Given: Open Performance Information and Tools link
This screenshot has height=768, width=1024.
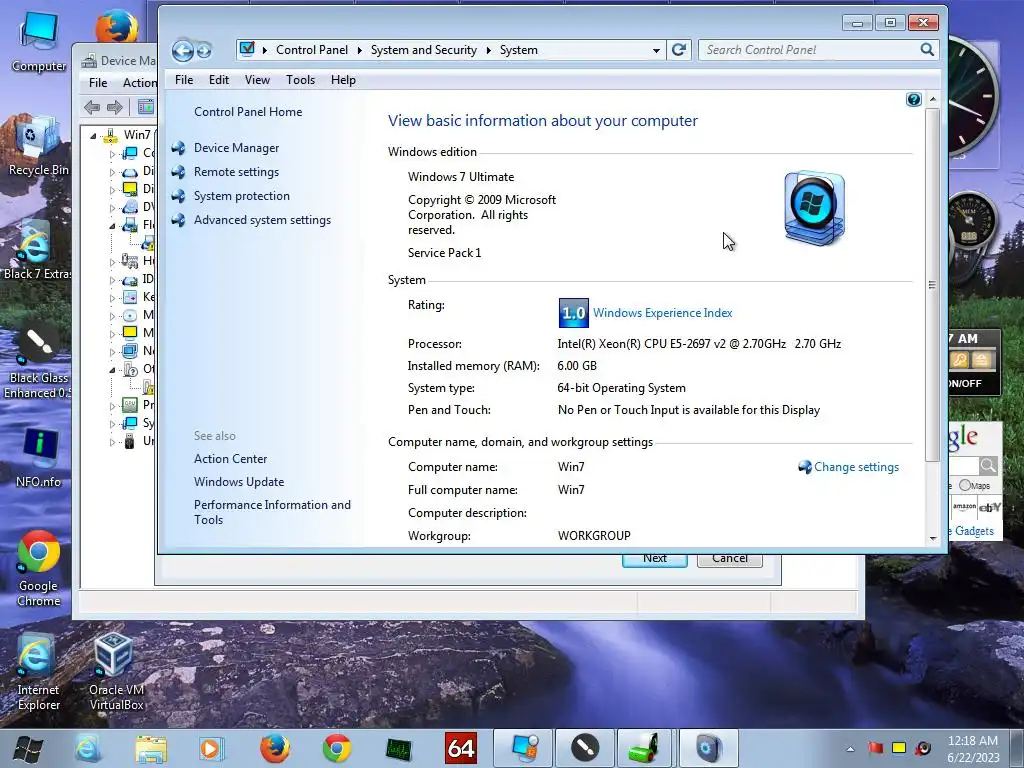Looking at the screenshot, I should 272,512.
